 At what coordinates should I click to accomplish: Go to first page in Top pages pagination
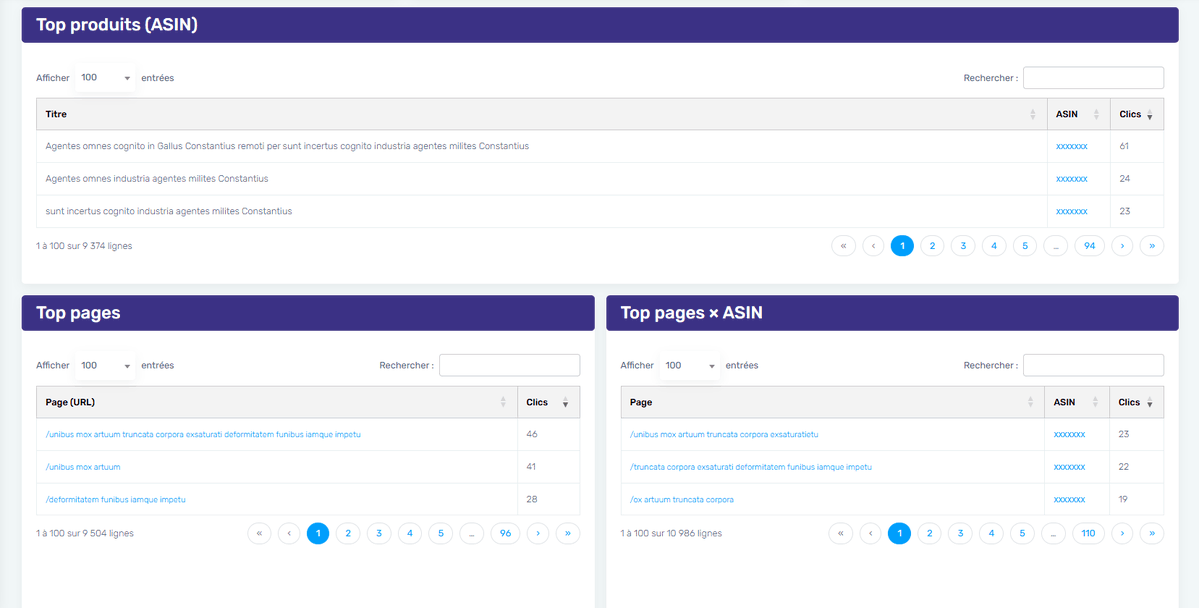[x=259, y=533]
